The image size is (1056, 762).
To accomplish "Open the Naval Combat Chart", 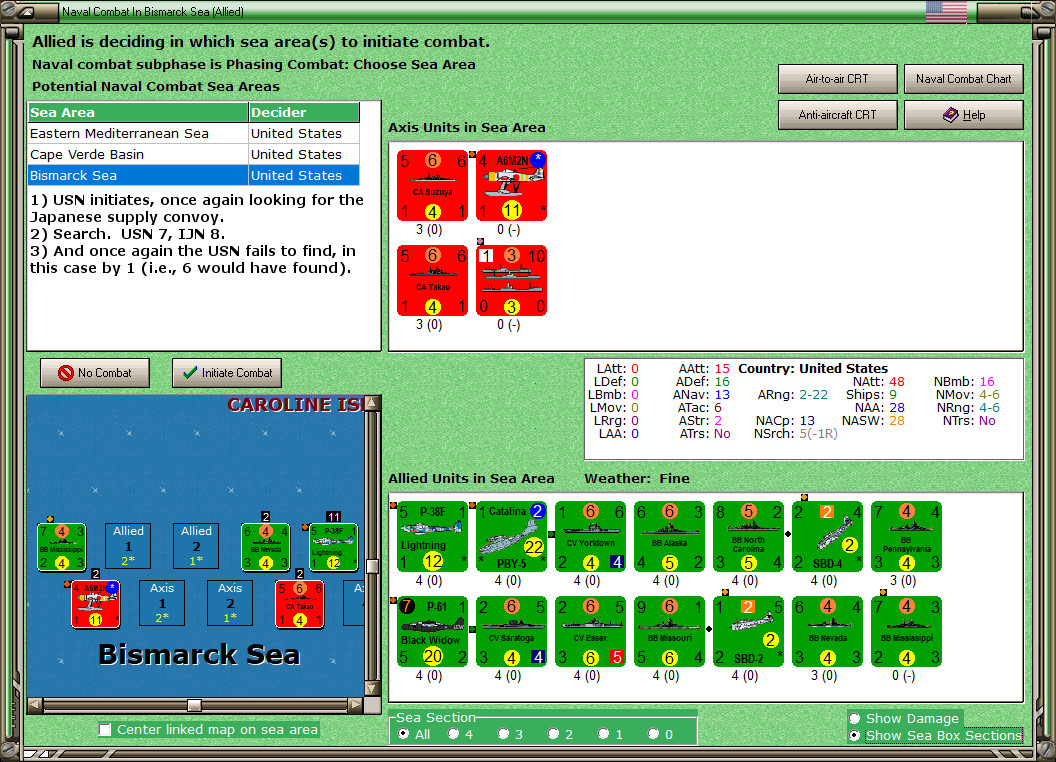I will 964,79.
